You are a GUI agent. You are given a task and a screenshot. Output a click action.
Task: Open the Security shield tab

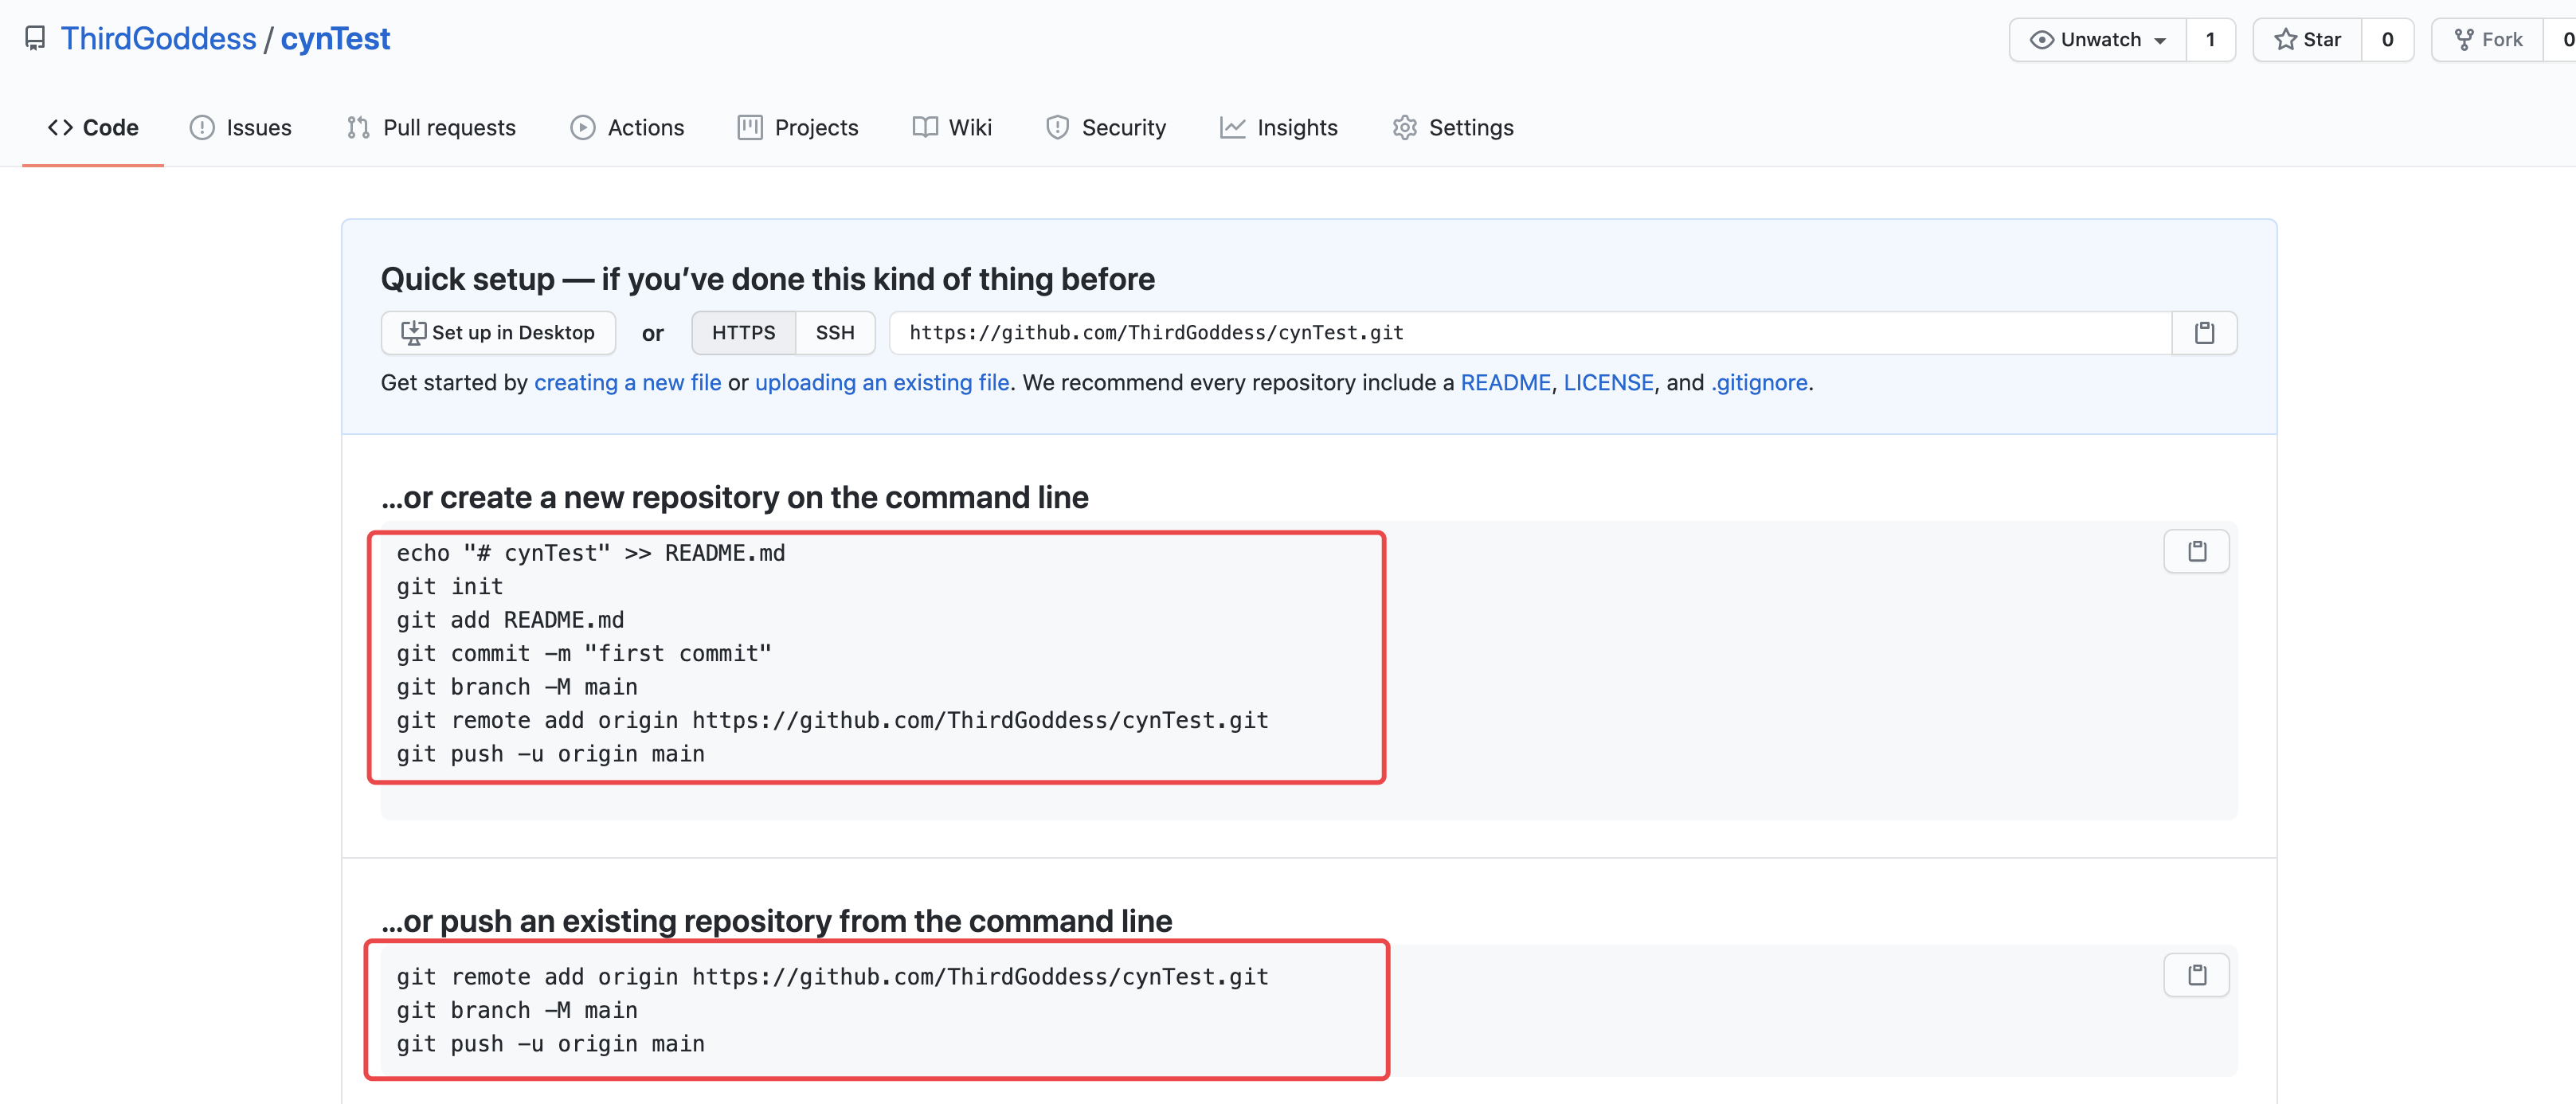pos(1106,128)
